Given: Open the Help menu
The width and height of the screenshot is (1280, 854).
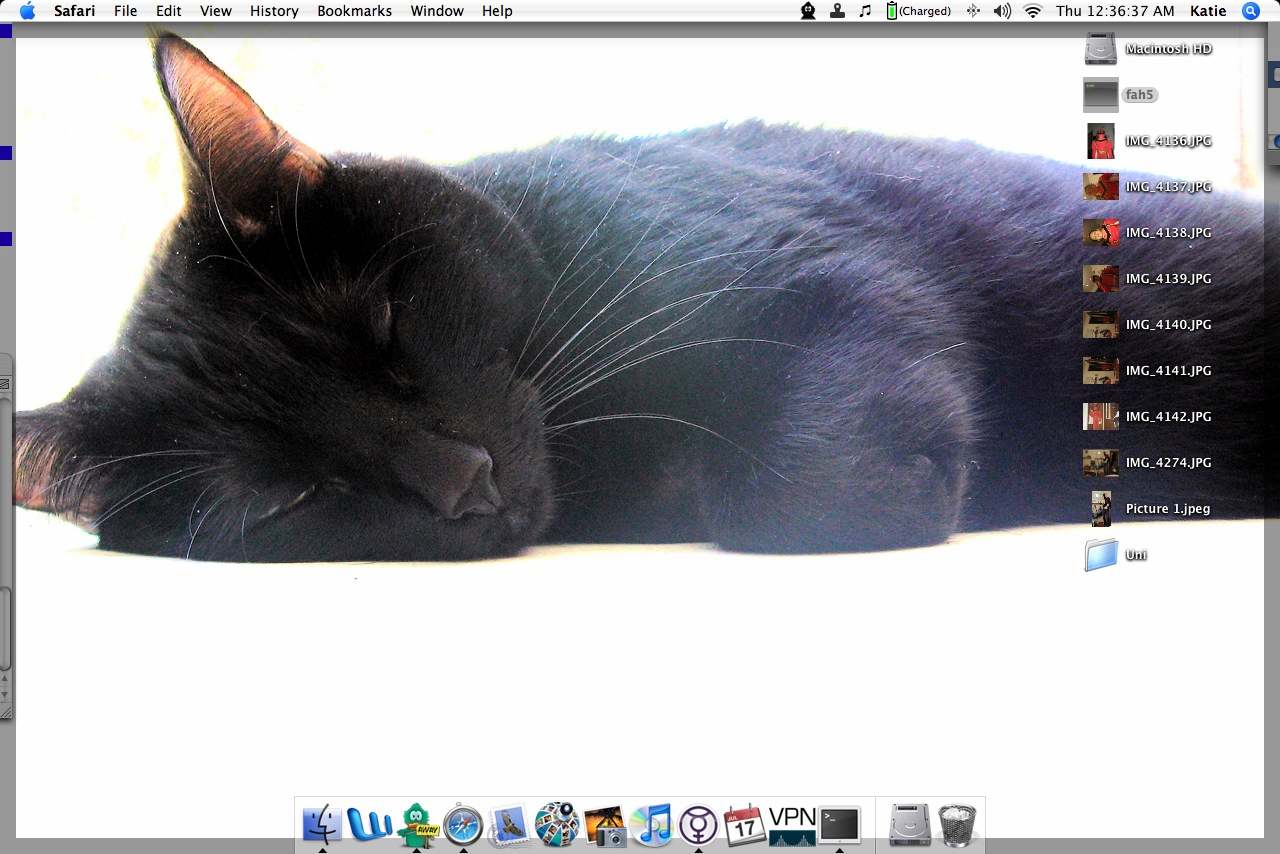Looking at the screenshot, I should tap(497, 11).
